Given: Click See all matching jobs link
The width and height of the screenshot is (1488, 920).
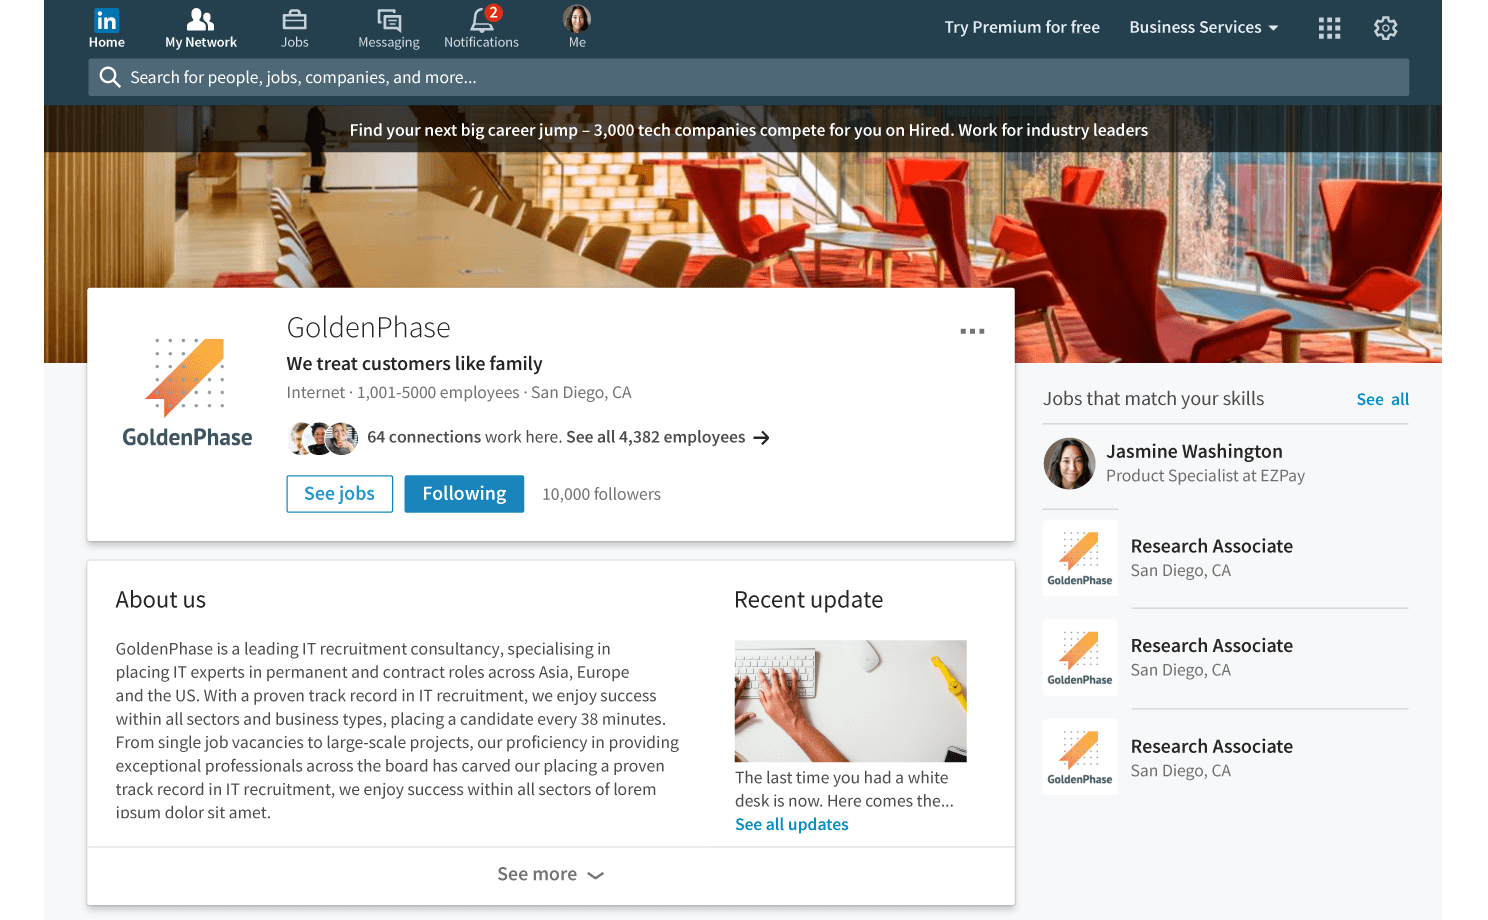Looking at the screenshot, I should (x=1382, y=399).
